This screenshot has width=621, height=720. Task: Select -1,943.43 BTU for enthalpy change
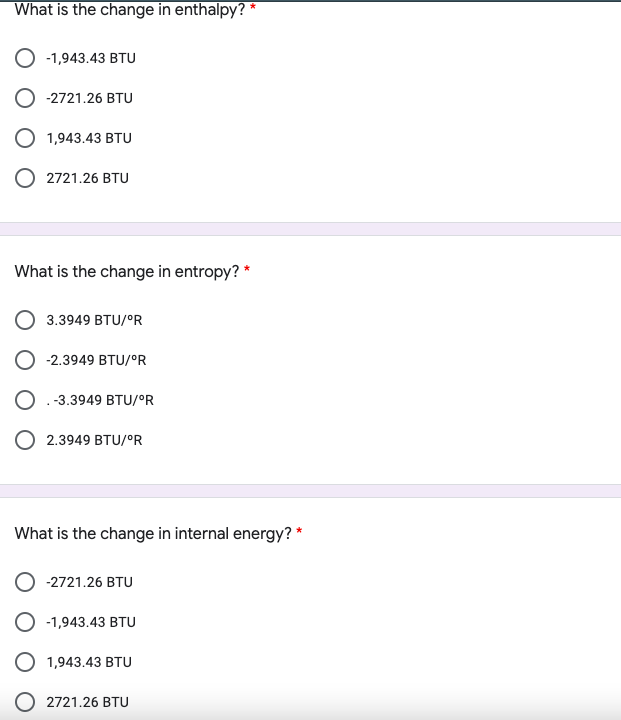(25, 58)
